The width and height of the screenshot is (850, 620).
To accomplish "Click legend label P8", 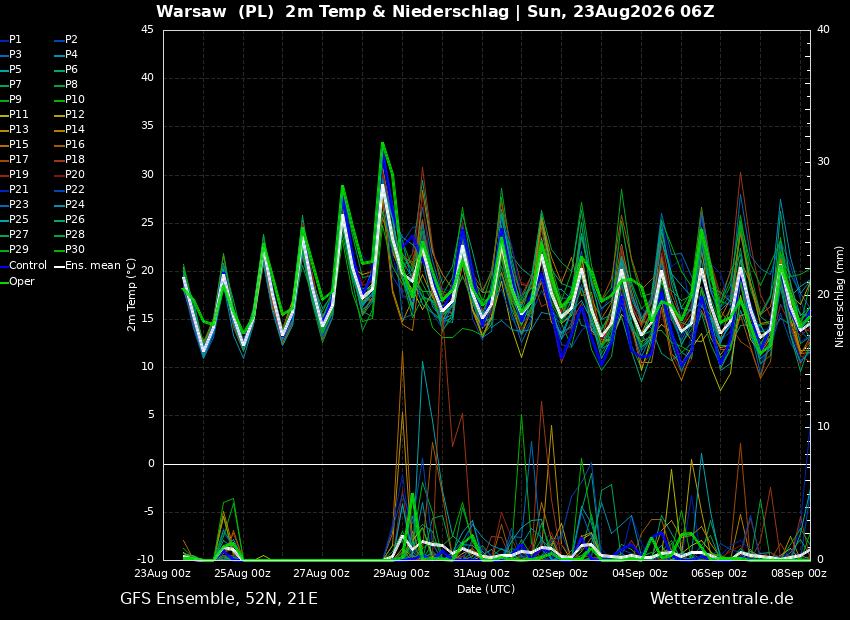I will pos(71,85).
